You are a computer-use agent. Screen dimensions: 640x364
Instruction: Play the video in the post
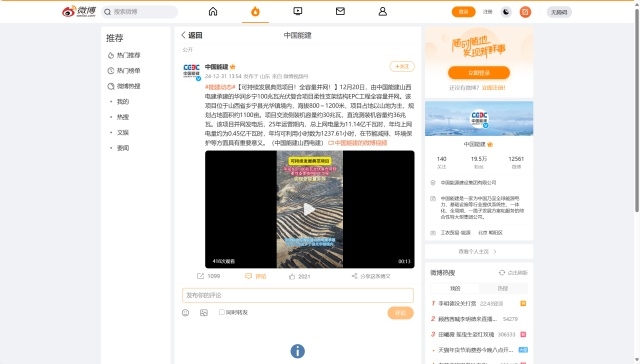(x=309, y=209)
